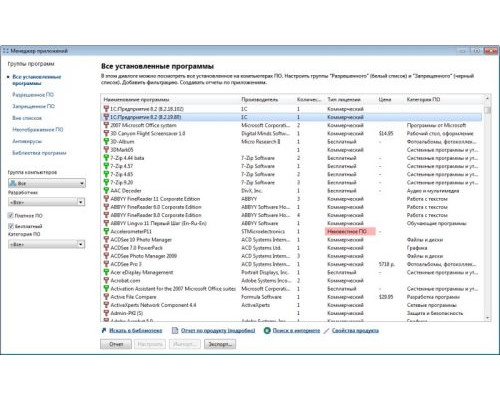This screenshot has width=500, height=400.
Task: Click the Искать в библиотеке link
Action: coord(136,330)
